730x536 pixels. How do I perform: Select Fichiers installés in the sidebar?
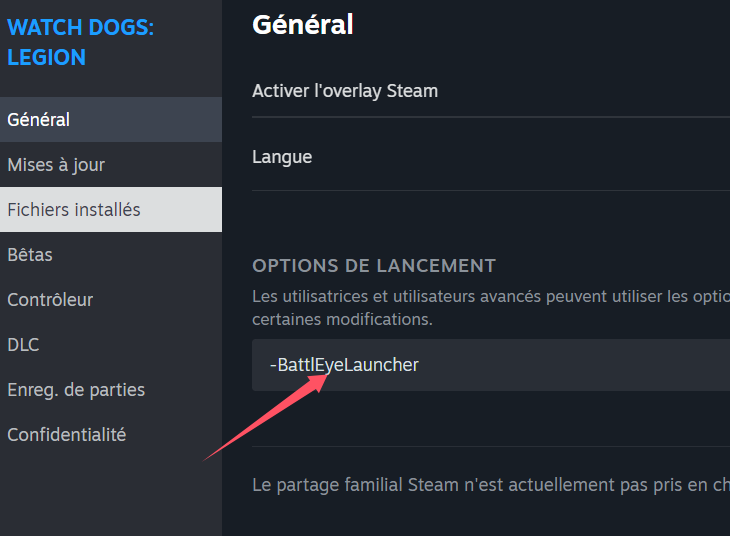click(111, 210)
